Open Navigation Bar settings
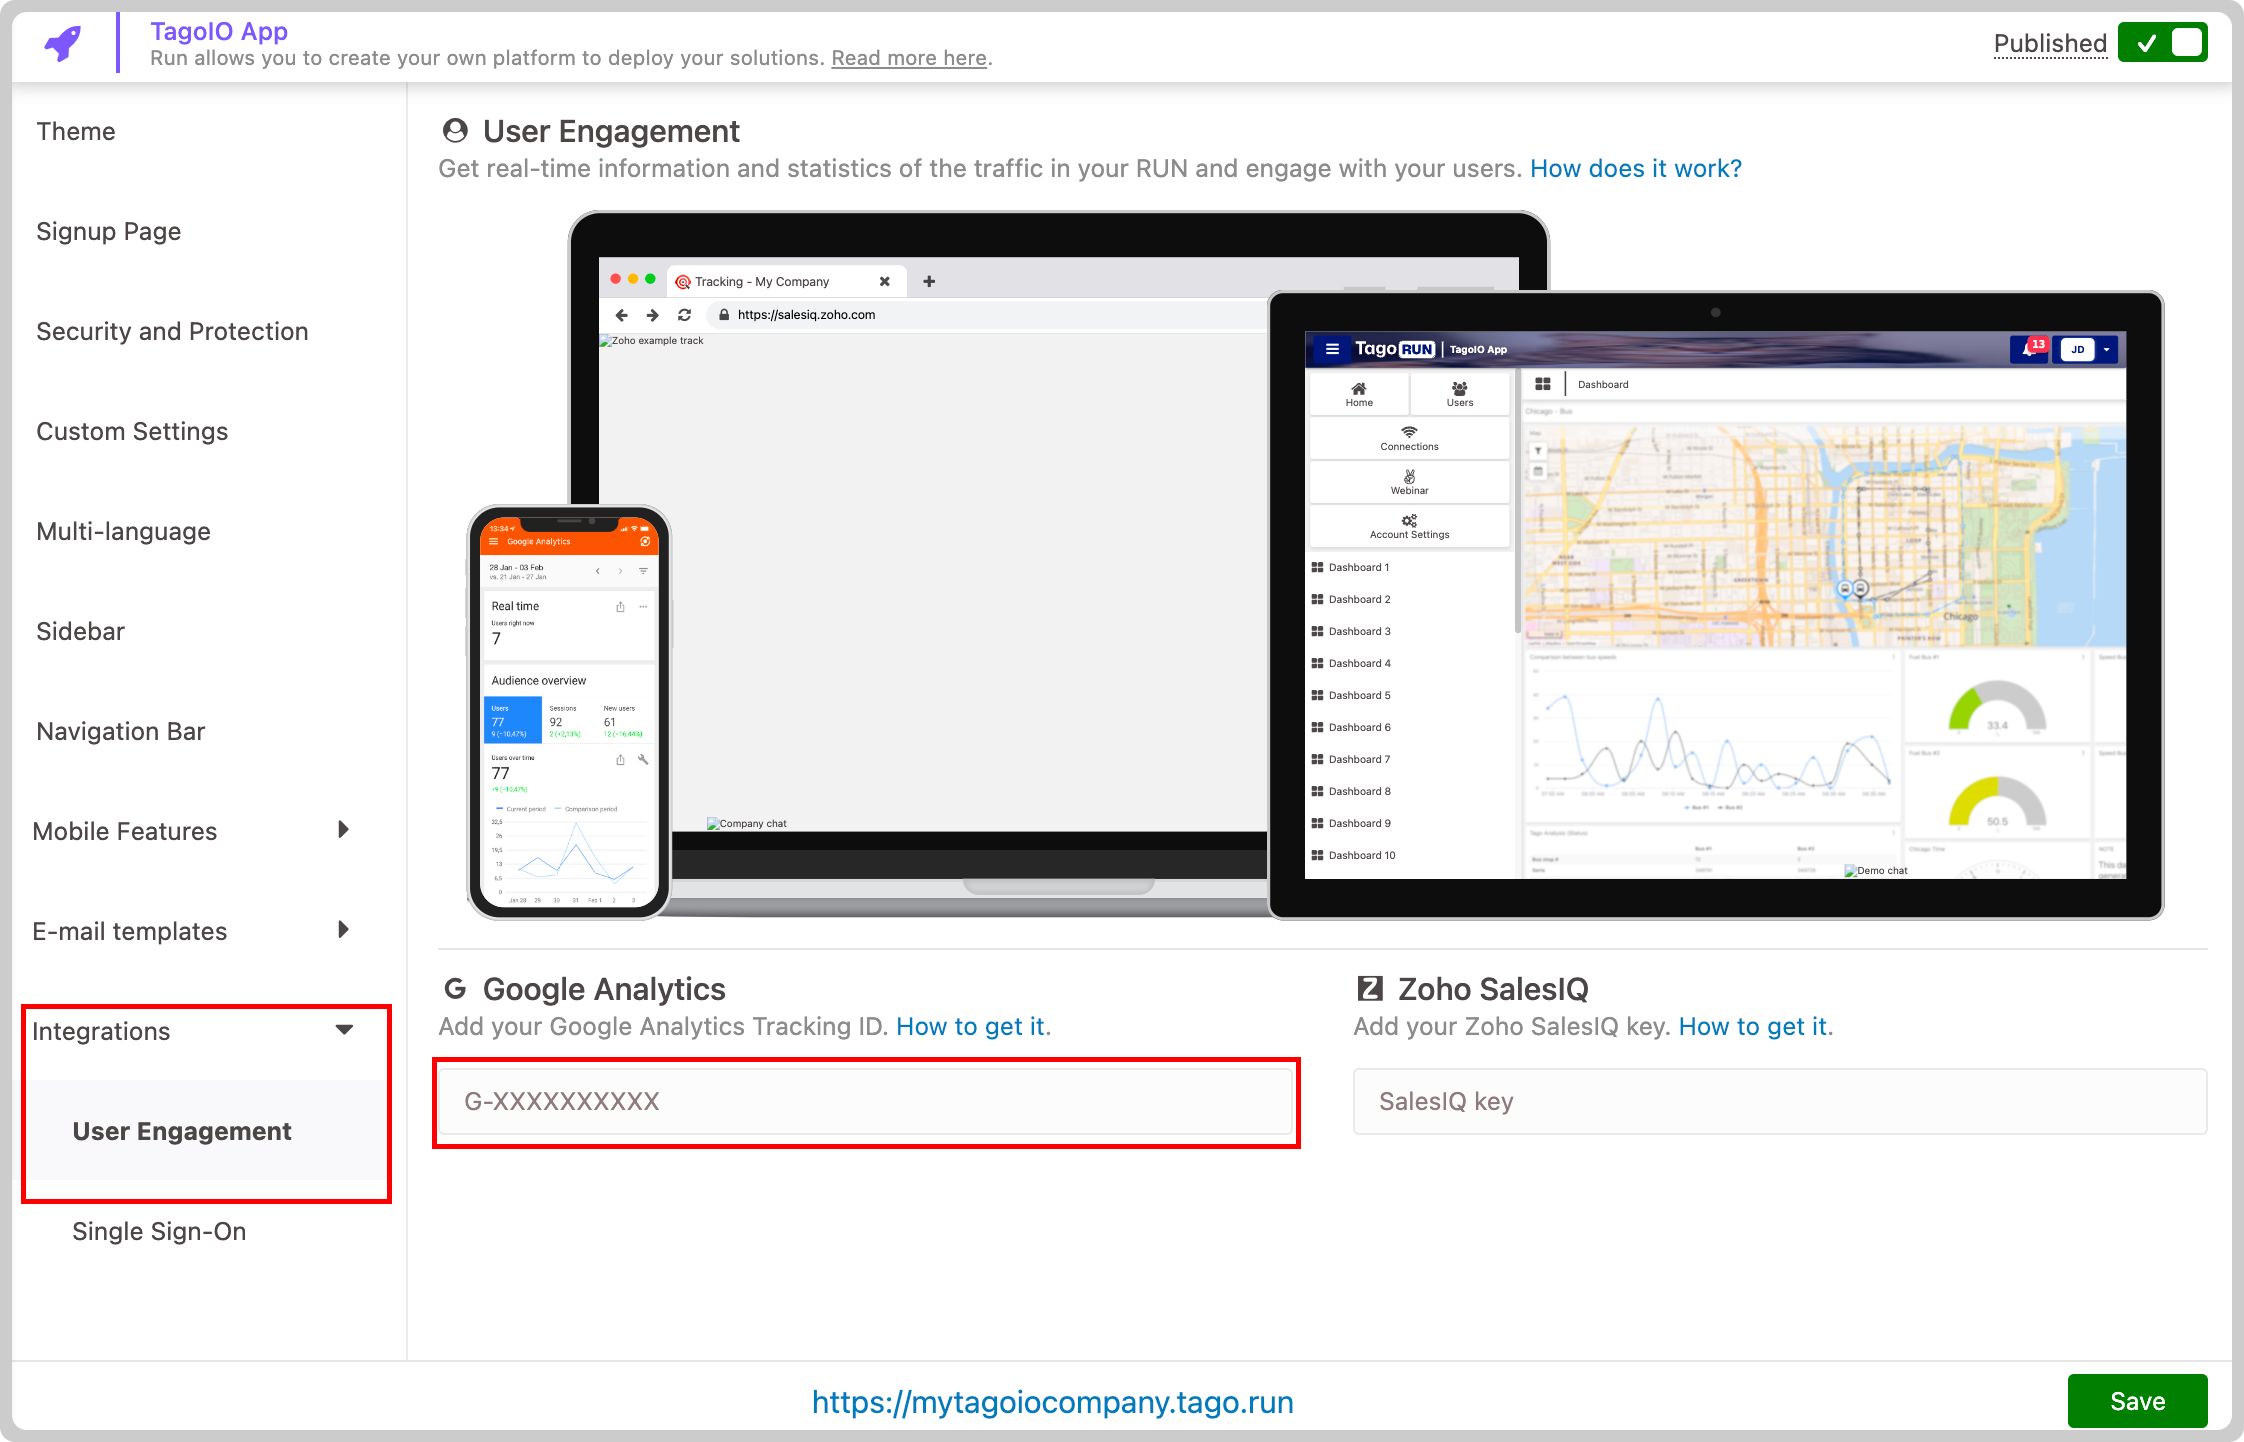 tap(120, 731)
